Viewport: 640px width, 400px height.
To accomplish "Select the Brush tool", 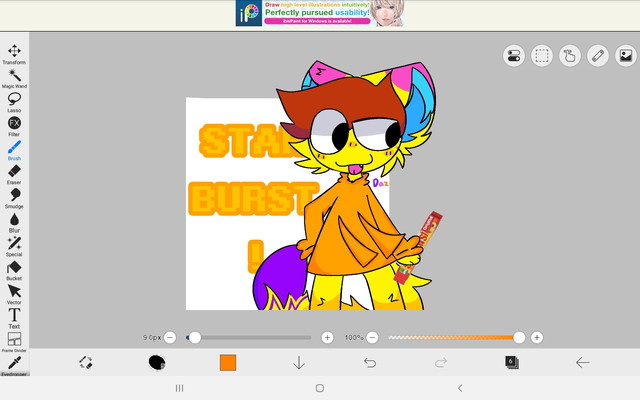I will click(x=14, y=151).
